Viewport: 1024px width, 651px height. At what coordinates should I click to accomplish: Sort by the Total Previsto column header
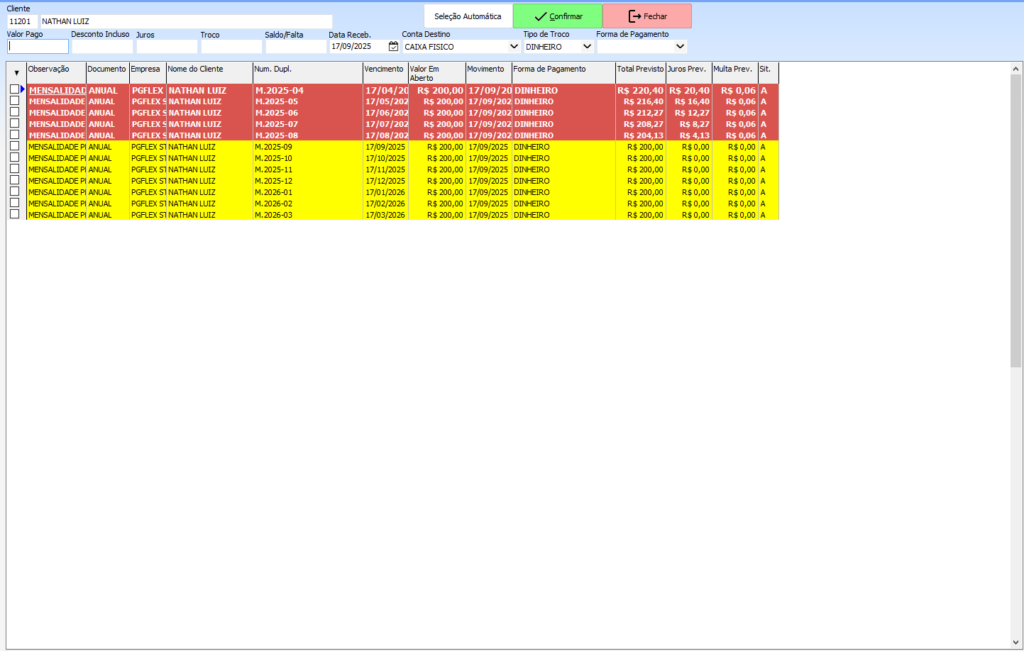click(x=641, y=73)
